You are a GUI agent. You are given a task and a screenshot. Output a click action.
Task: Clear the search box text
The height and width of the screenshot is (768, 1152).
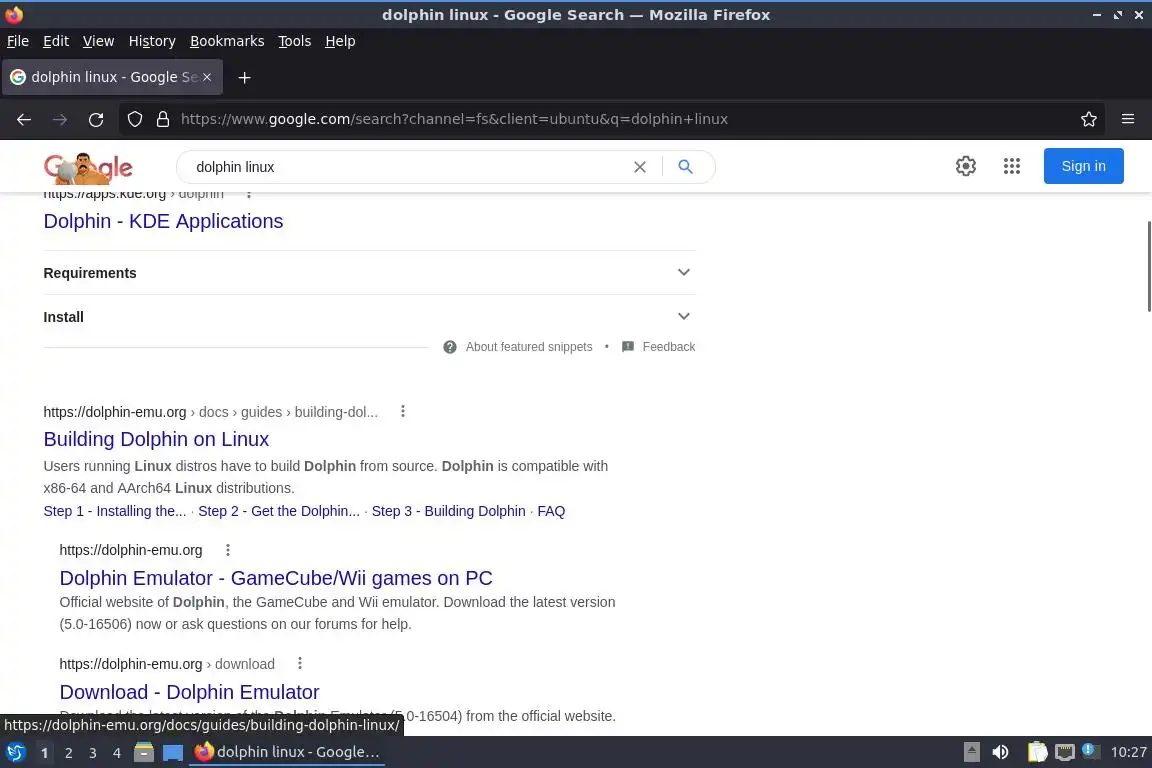pyautogui.click(x=640, y=167)
